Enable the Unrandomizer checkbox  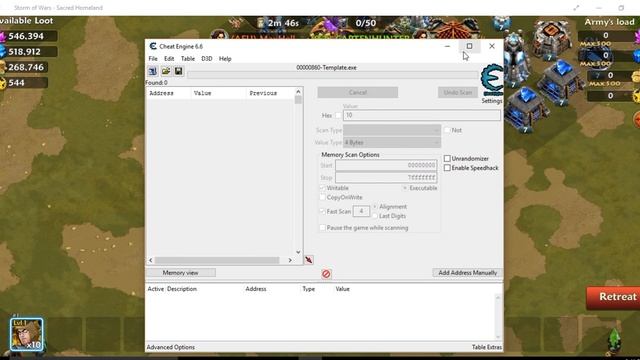click(447, 158)
